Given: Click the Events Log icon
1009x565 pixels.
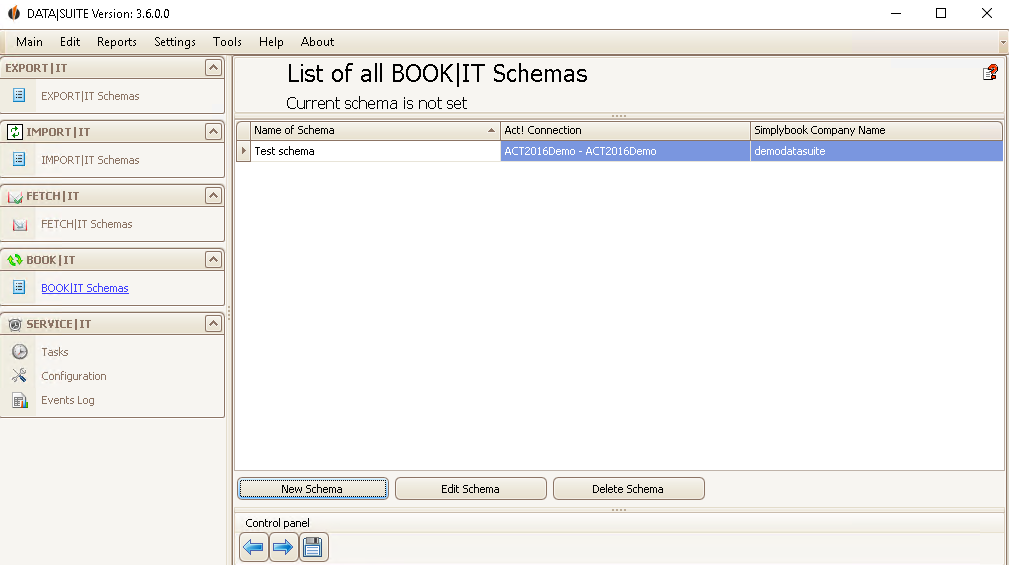Looking at the screenshot, I should [20, 400].
